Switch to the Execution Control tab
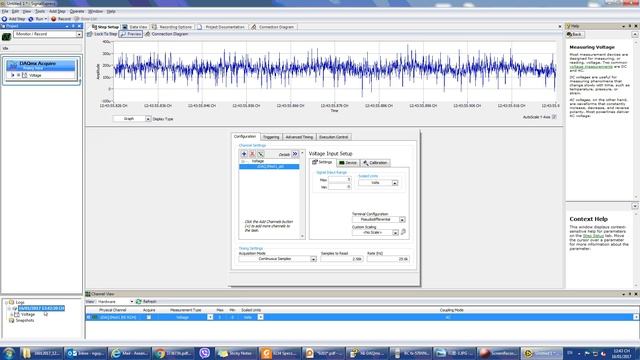 pyautogui.click(x=333, y=137)
